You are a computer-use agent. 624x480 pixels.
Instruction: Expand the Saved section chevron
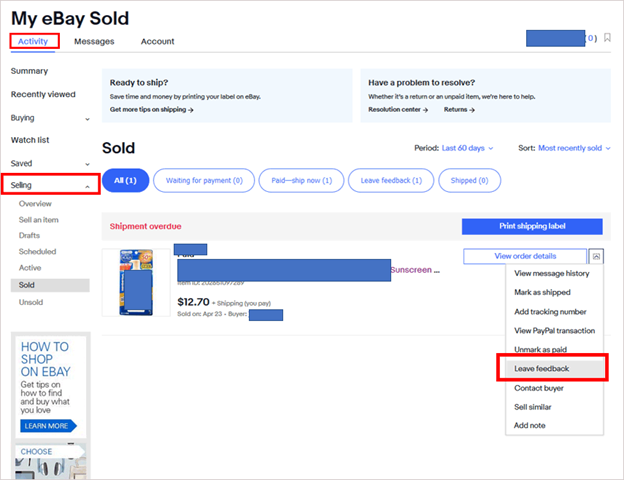(87, 164)
